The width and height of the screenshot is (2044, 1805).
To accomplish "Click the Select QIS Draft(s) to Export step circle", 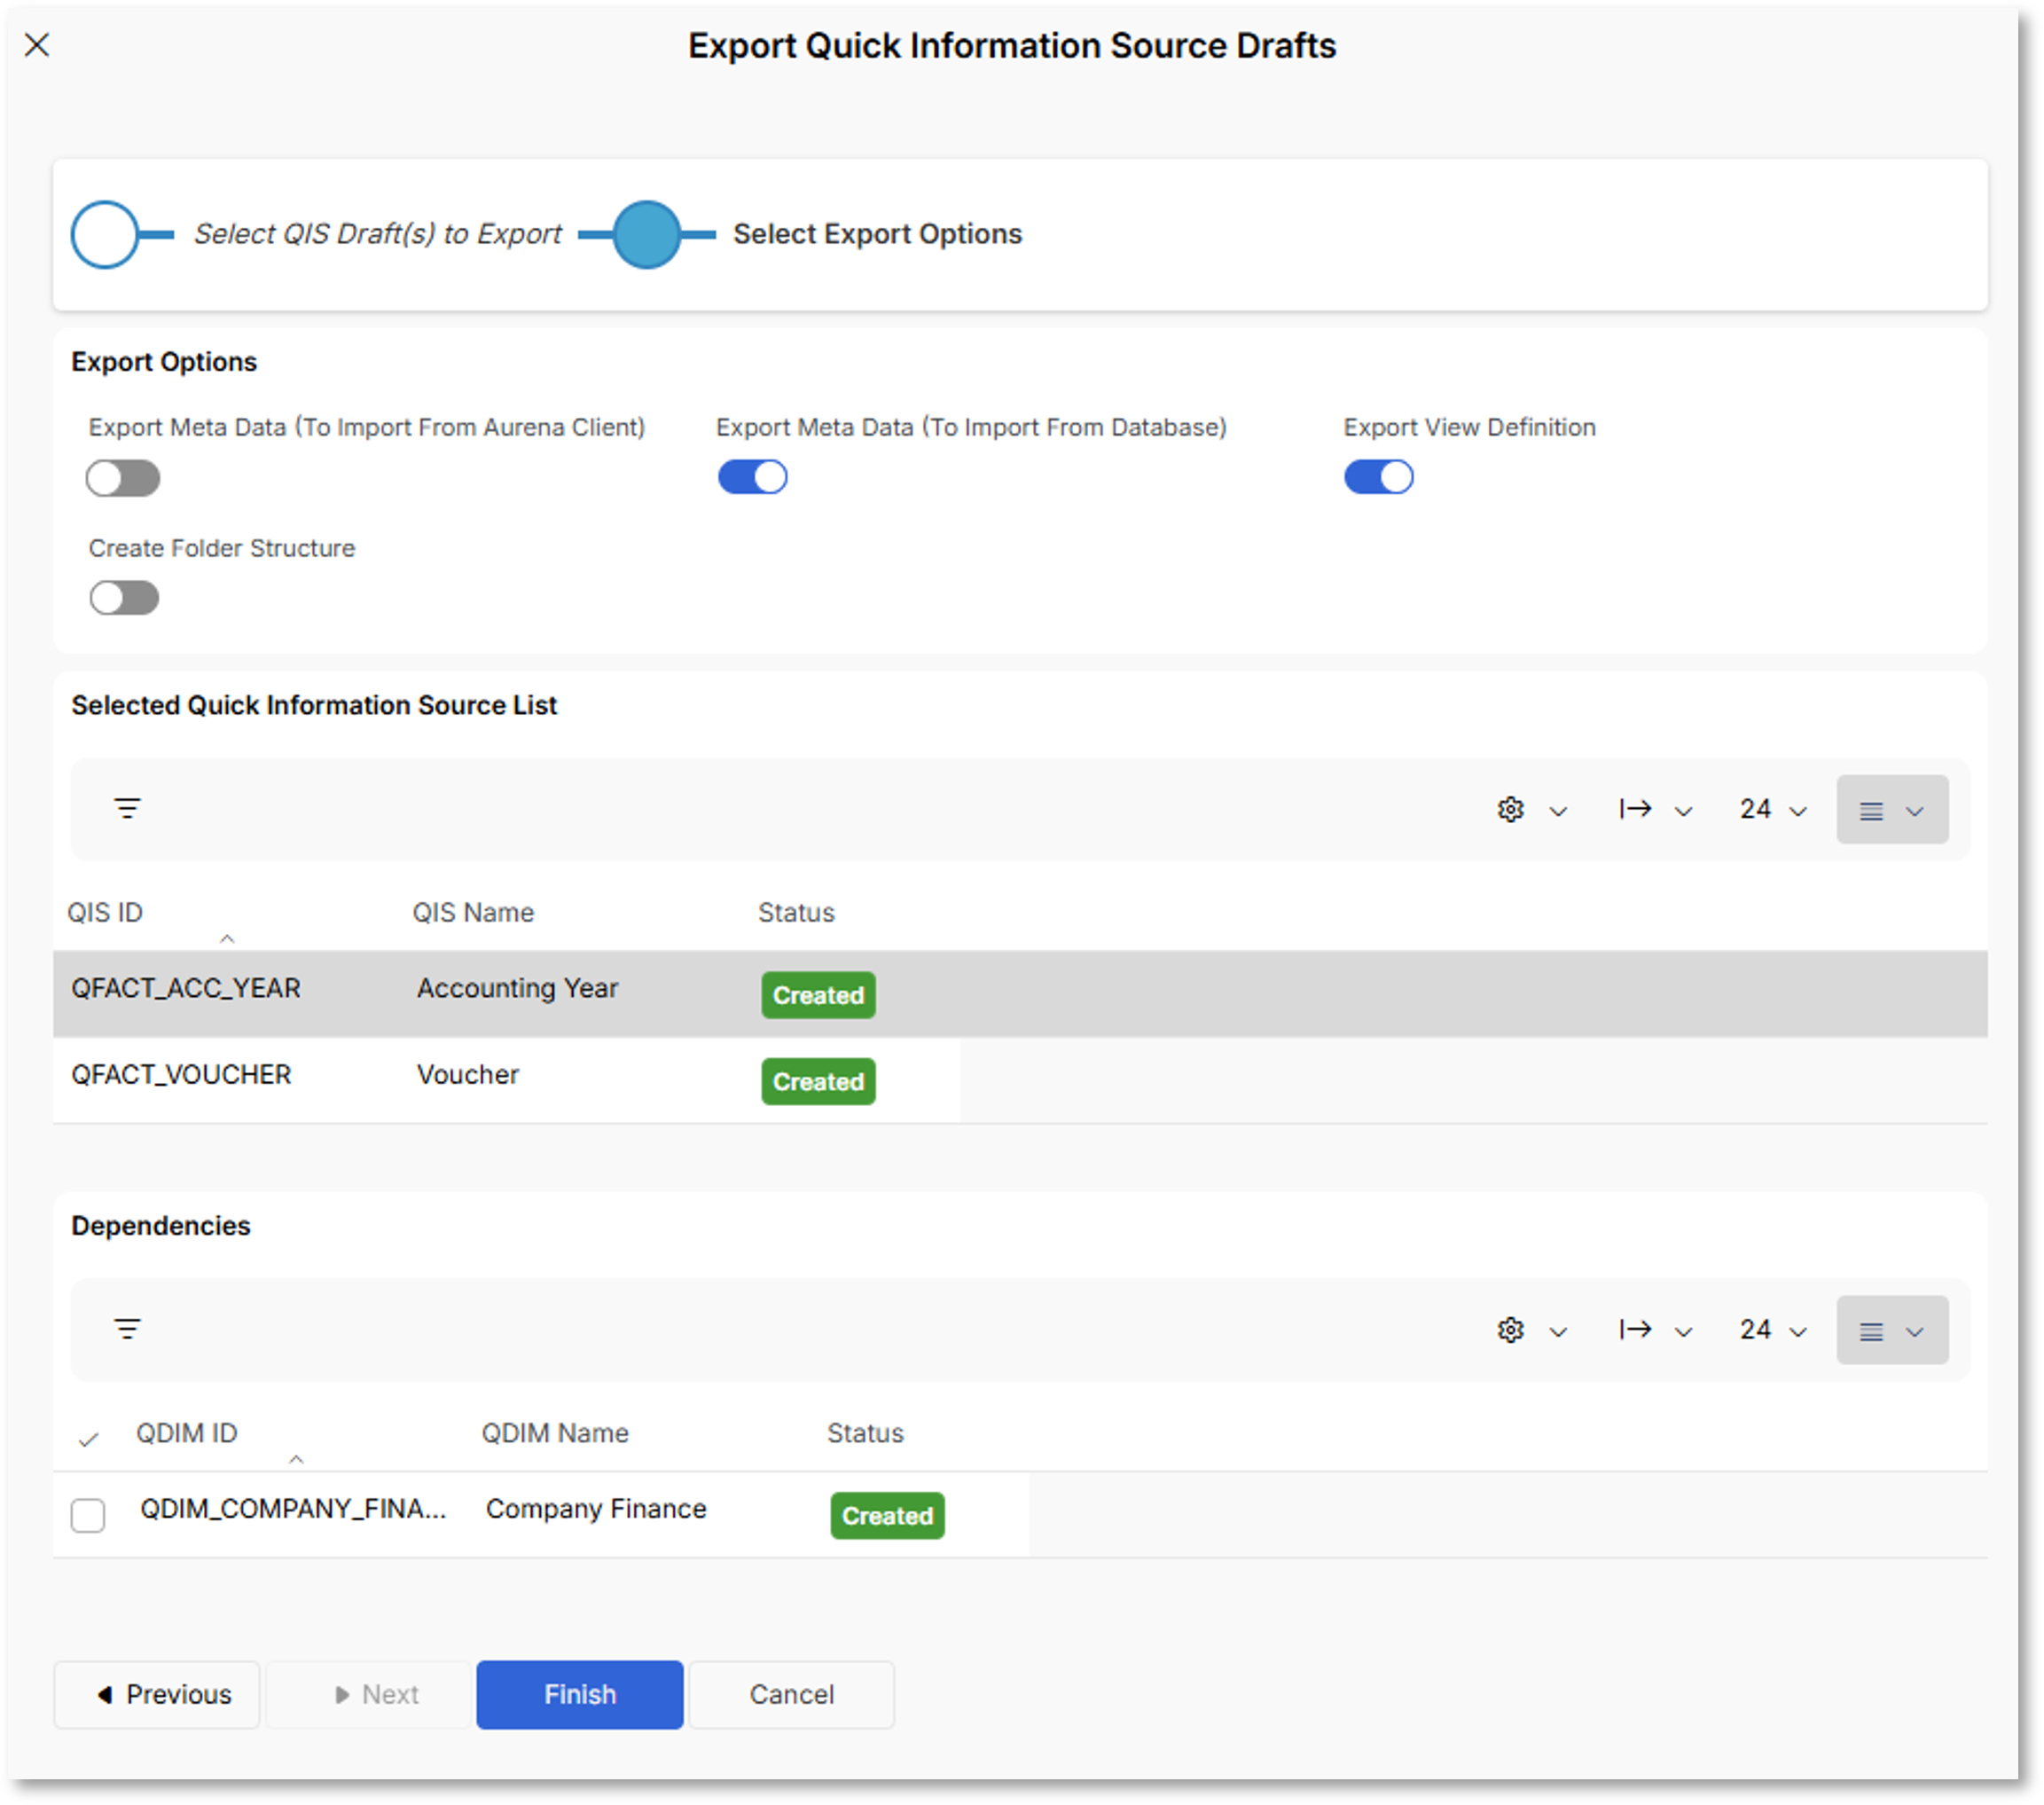I will click(x=104, y=235).
